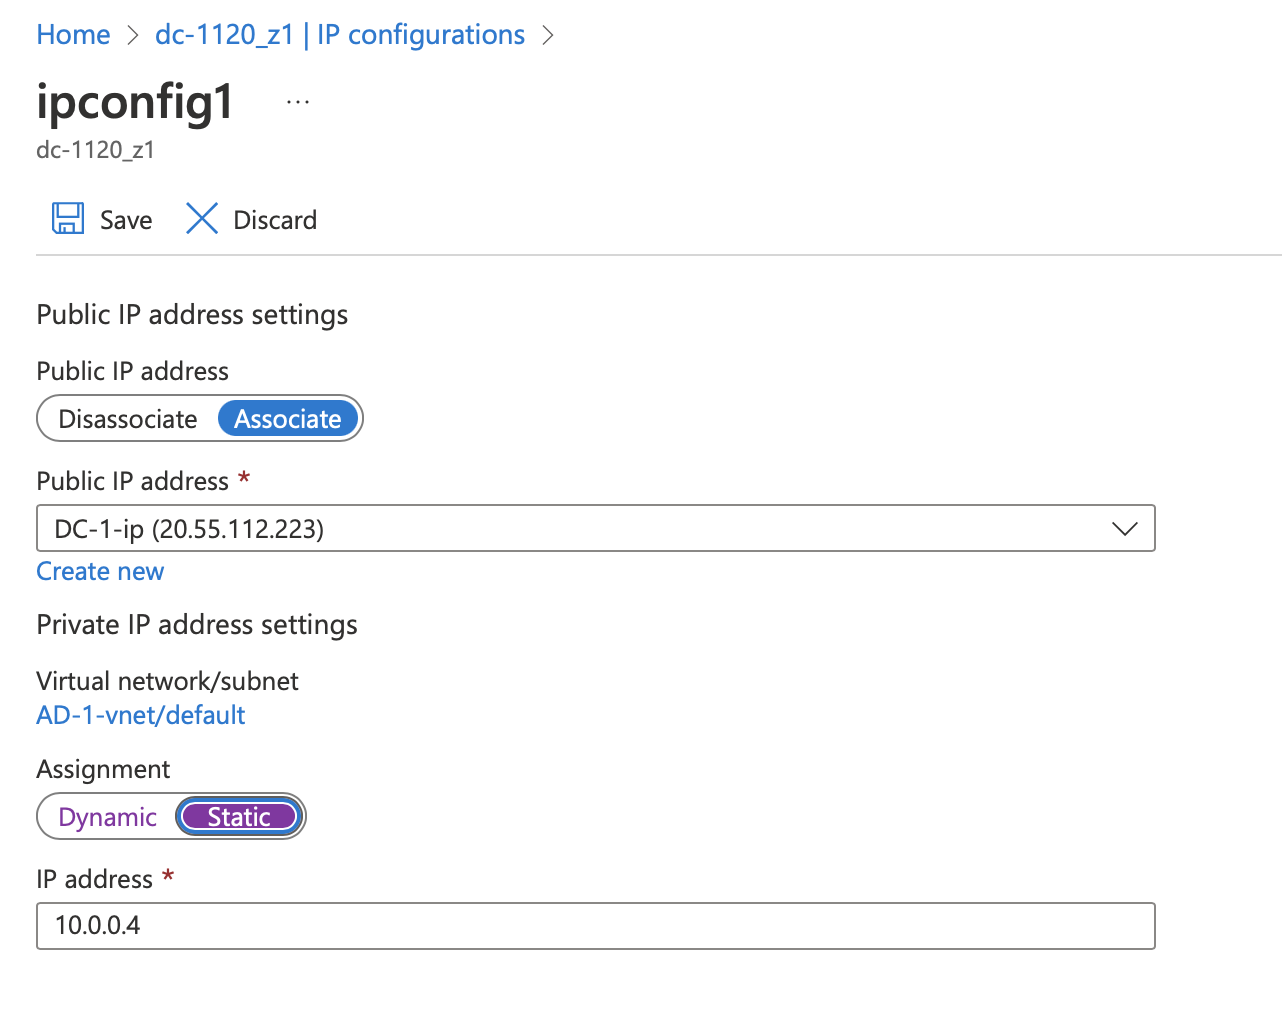1282x1026 pixels.
Task: Set private IP assignment to Static
Action: point(239,816)
